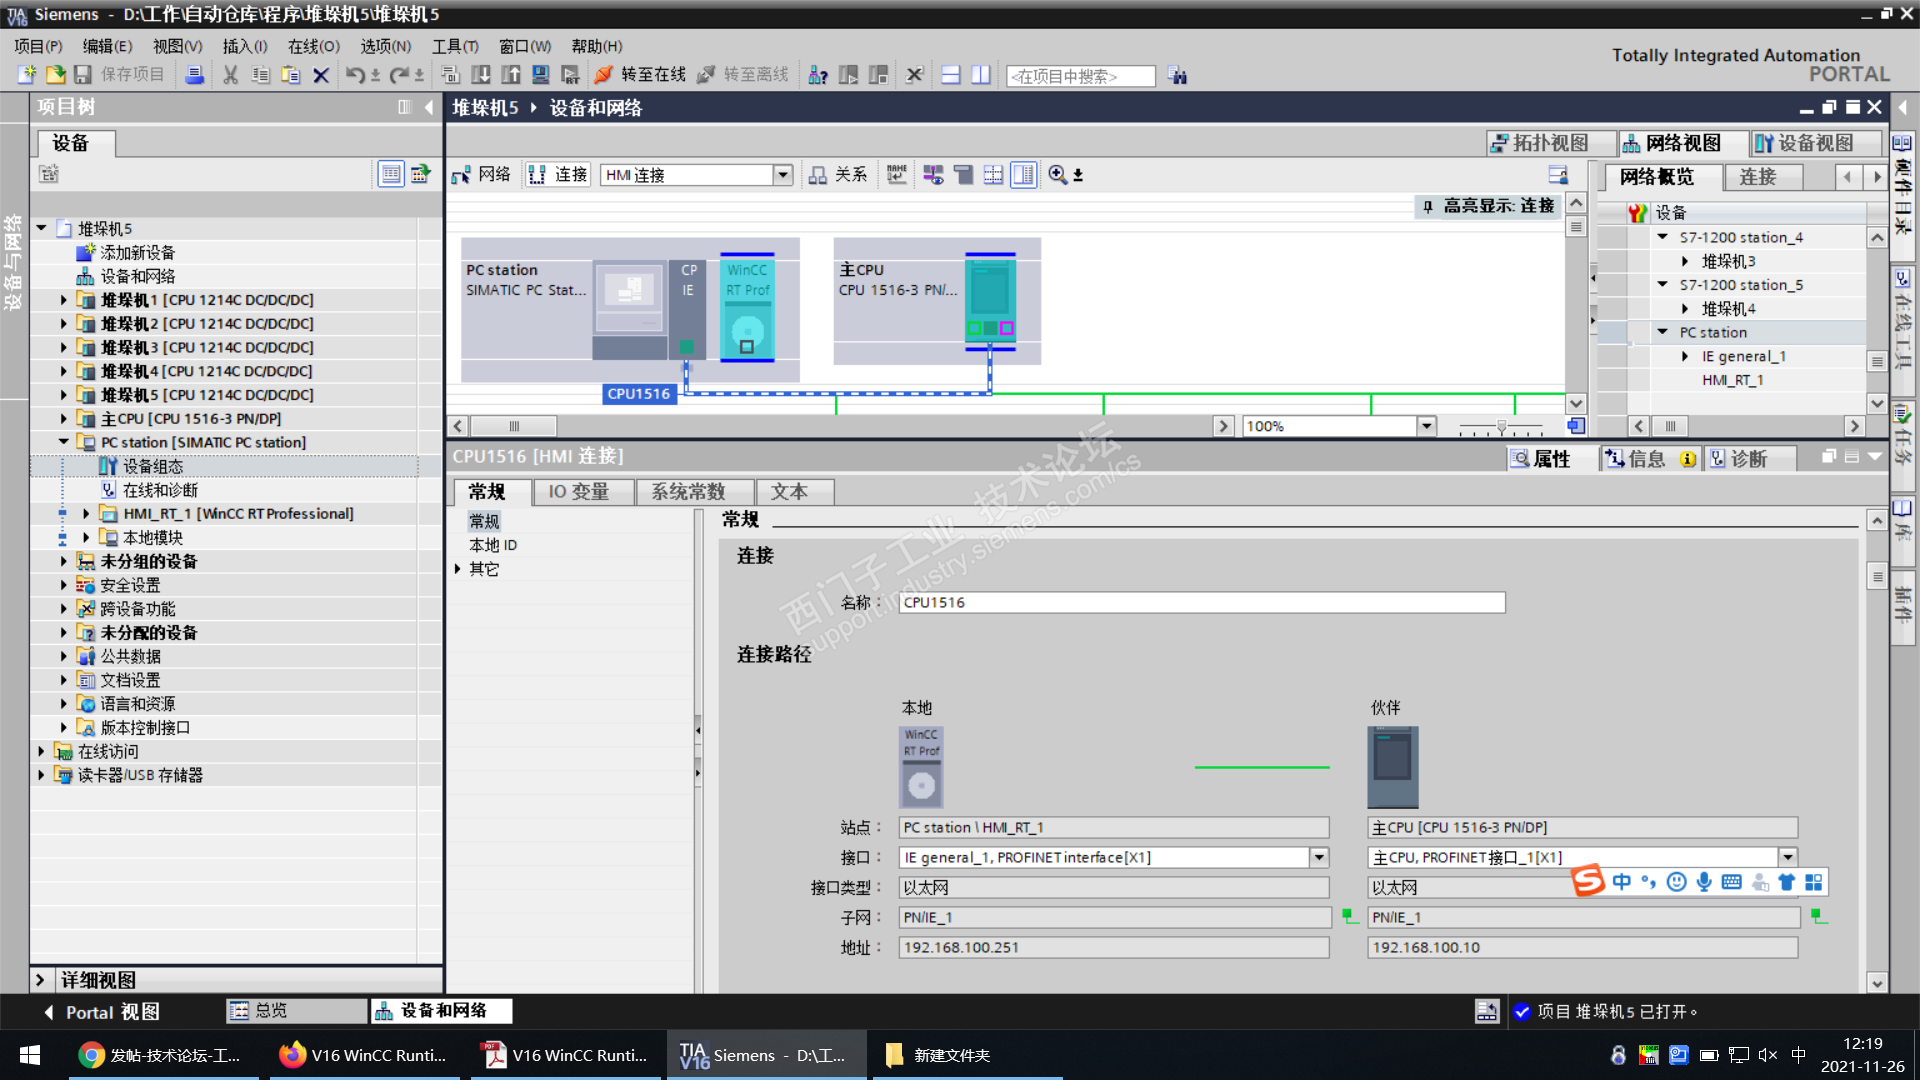Click the cut scissors icon
The image size is (1920, 1080).
(230, 75)
